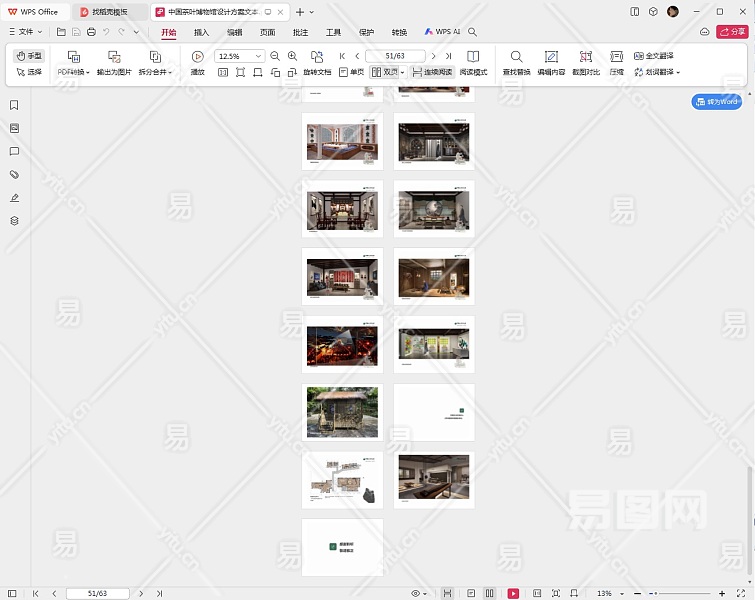Image resolution: width=755 pixels, height=600 pixels.
Task: Click the 播放 slideshow play icon
Action: click(197, 57)
